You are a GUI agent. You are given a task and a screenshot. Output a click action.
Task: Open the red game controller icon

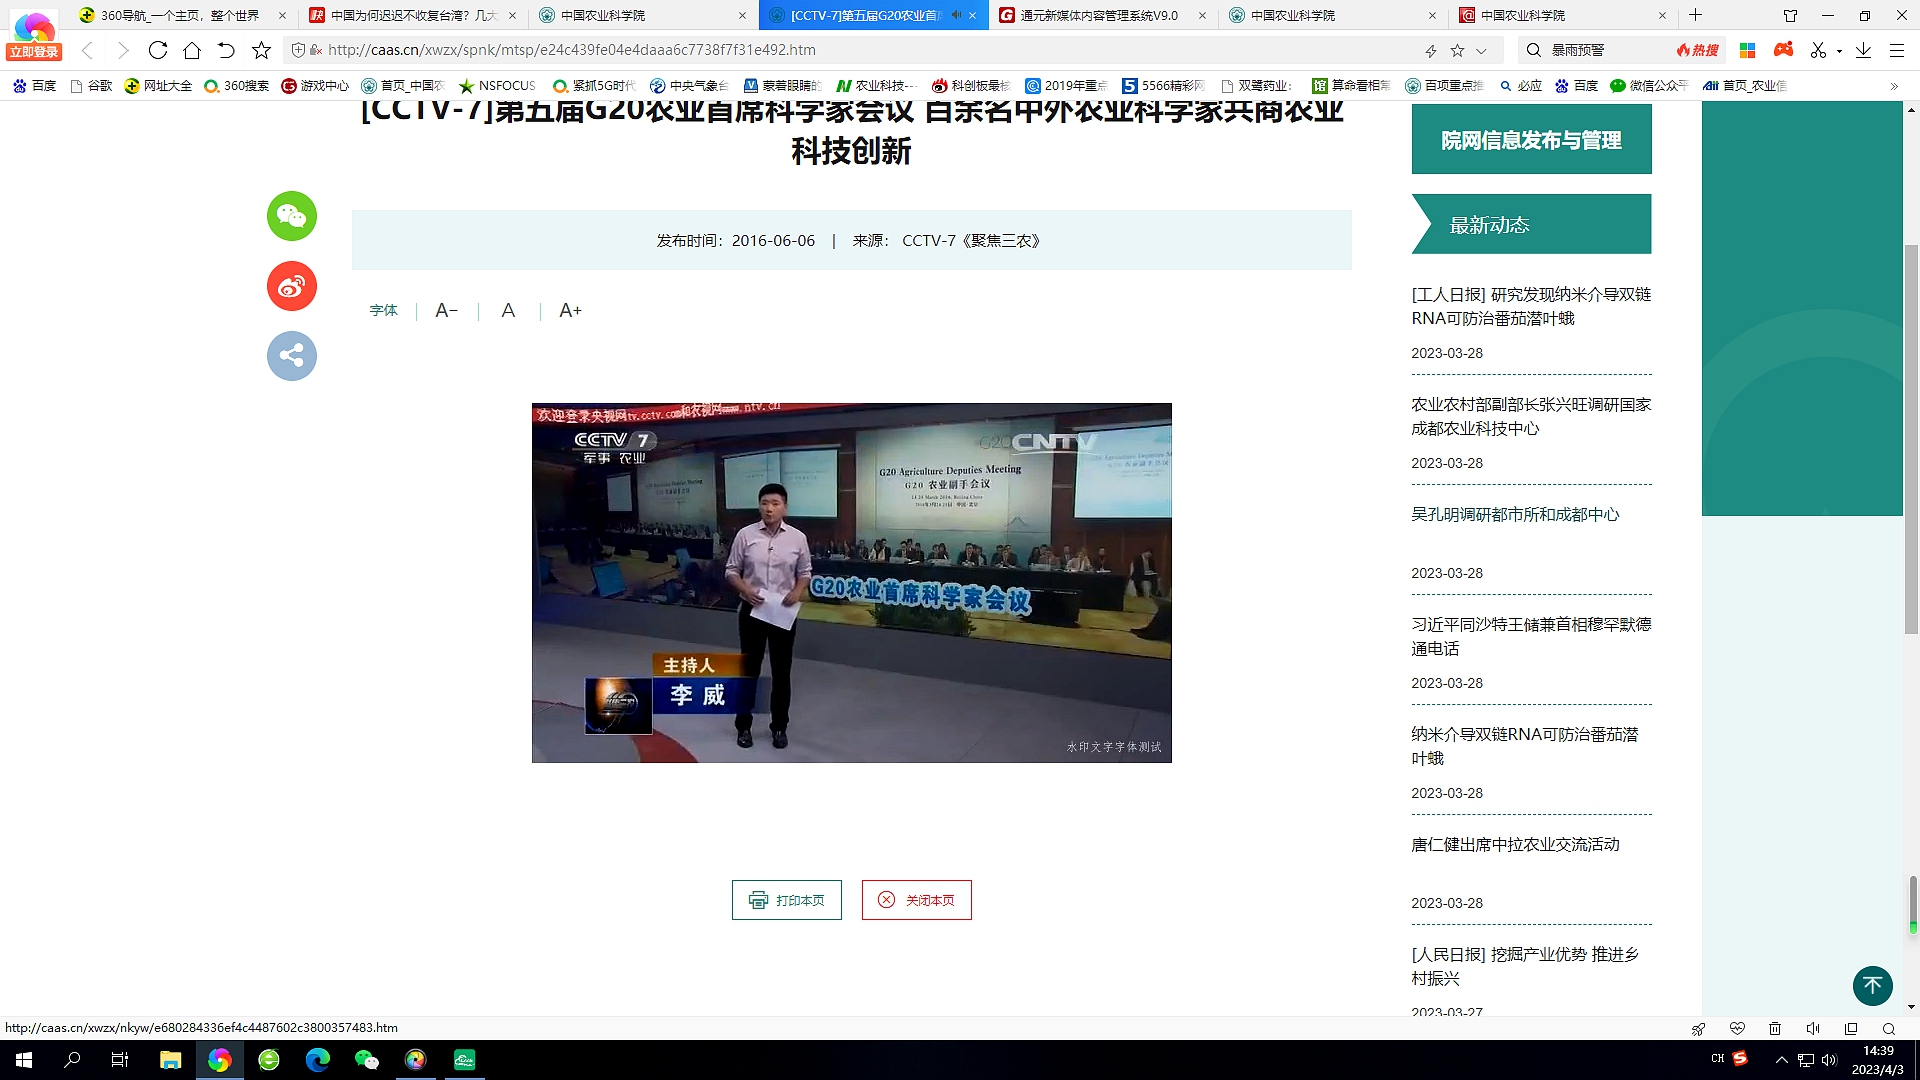1783,49
